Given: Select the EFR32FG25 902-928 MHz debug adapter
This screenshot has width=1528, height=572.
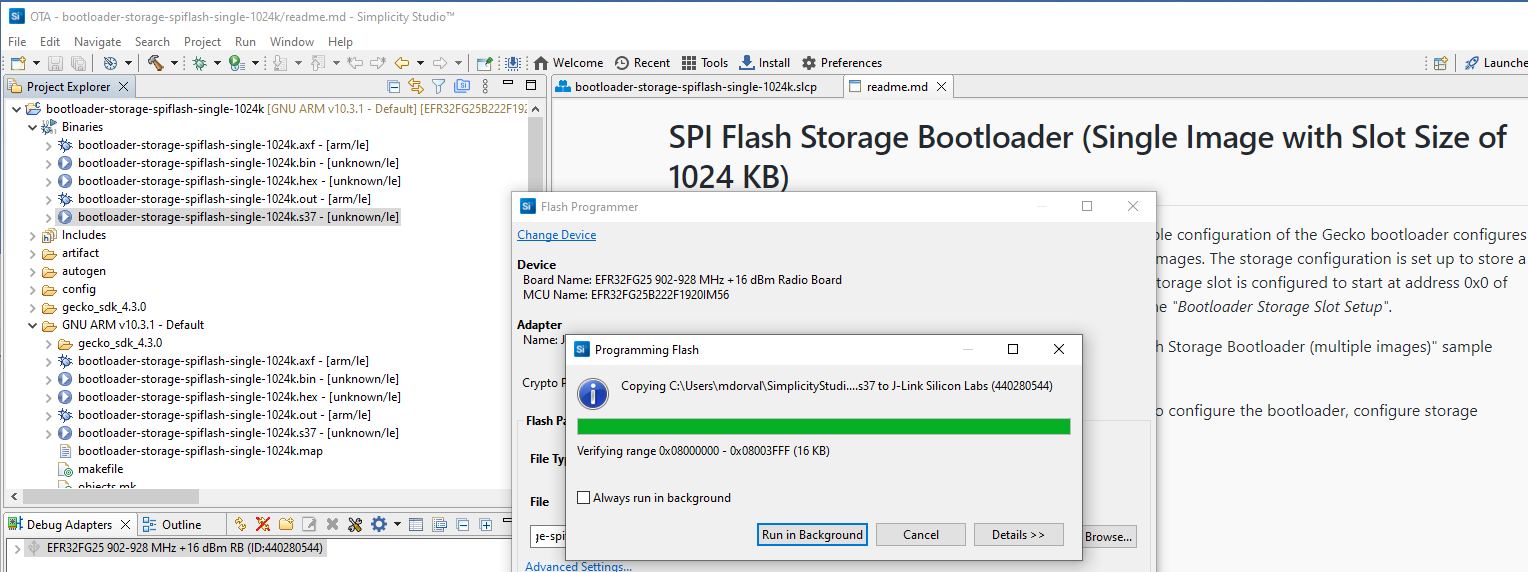Looking at the screenshot, I should (184, 548).
